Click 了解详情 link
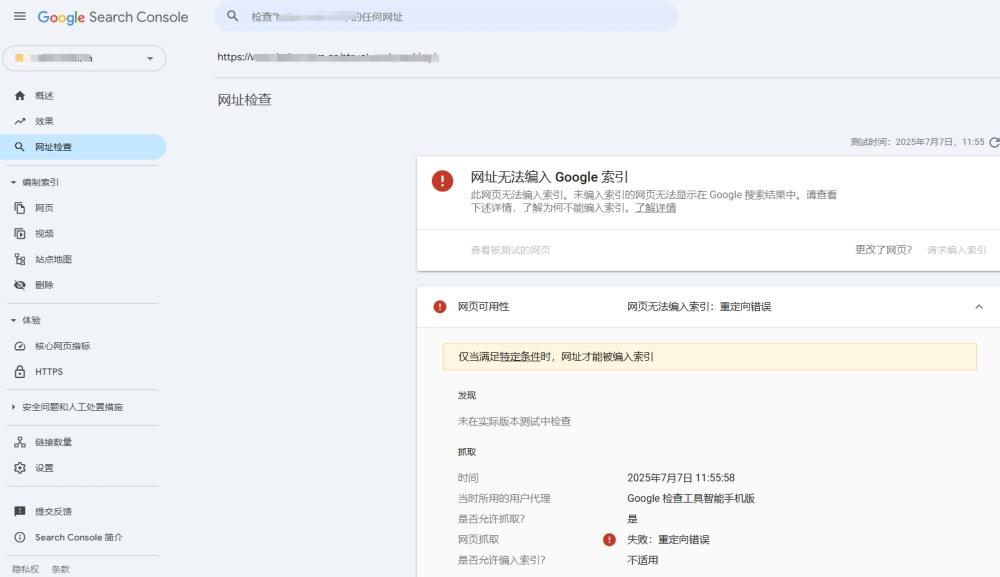 (x=656, y=208)
